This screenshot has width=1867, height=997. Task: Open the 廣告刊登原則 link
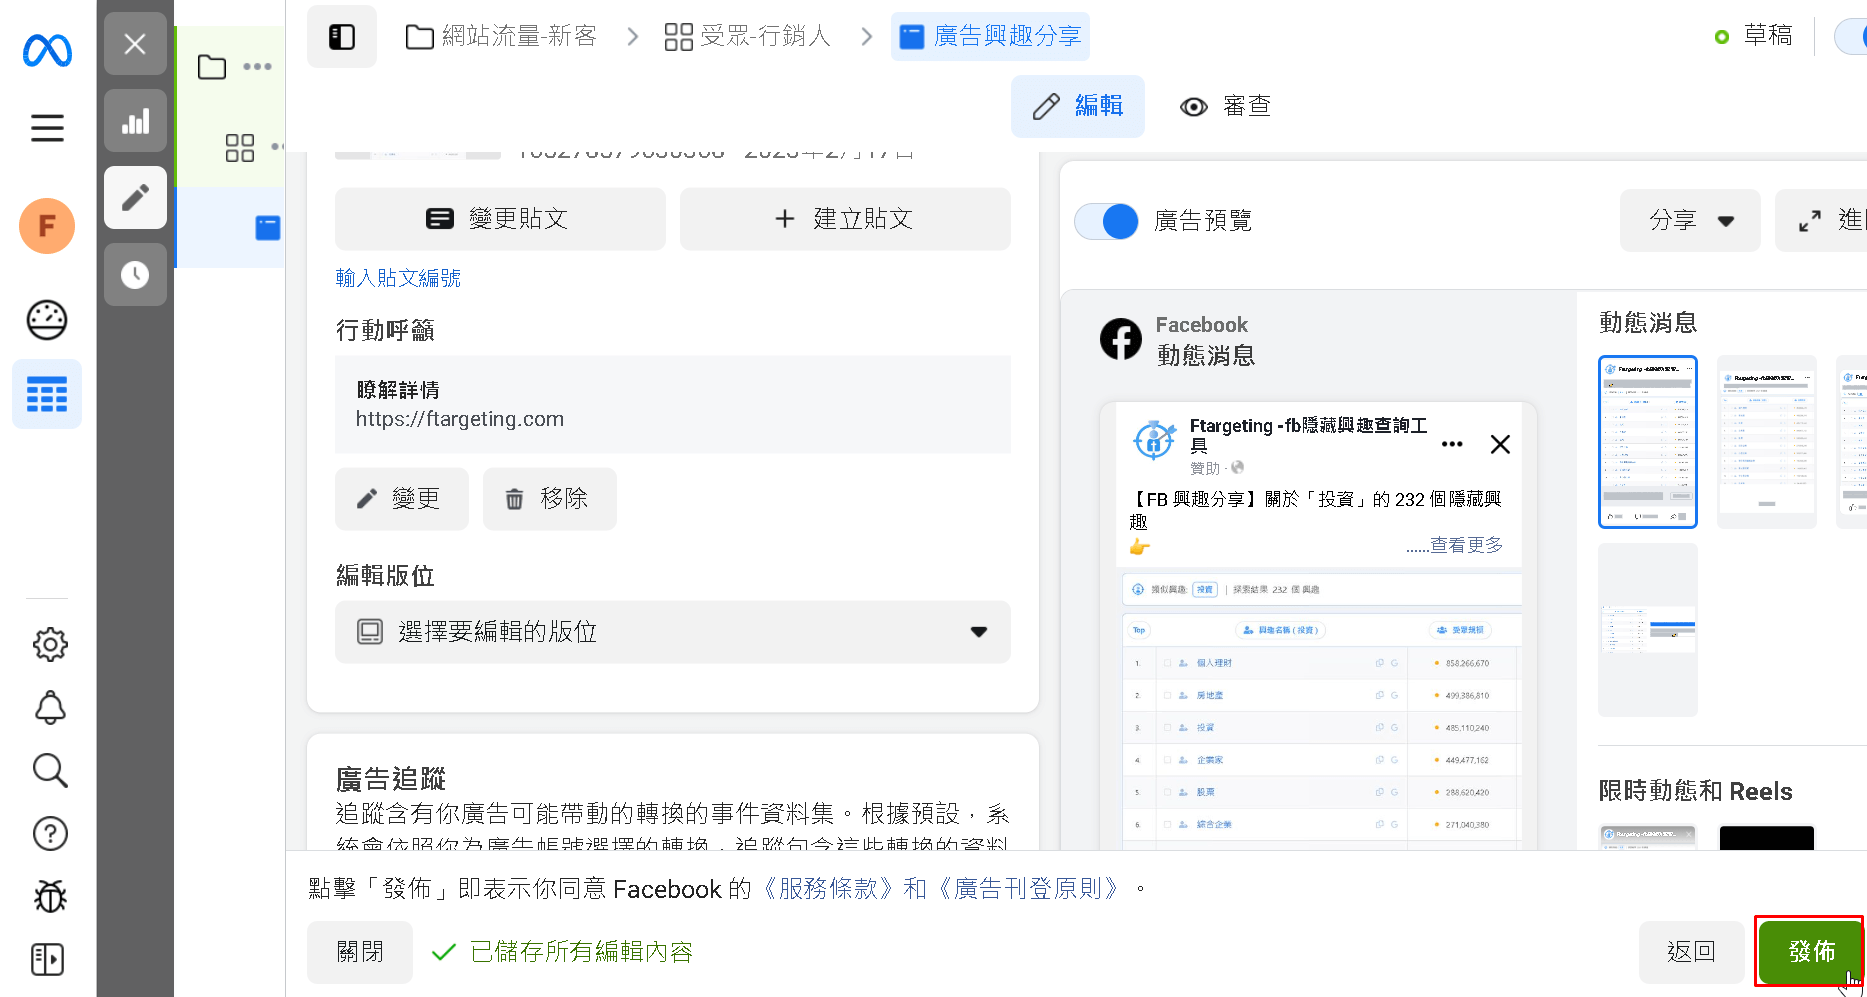[x=1028, y=889]
